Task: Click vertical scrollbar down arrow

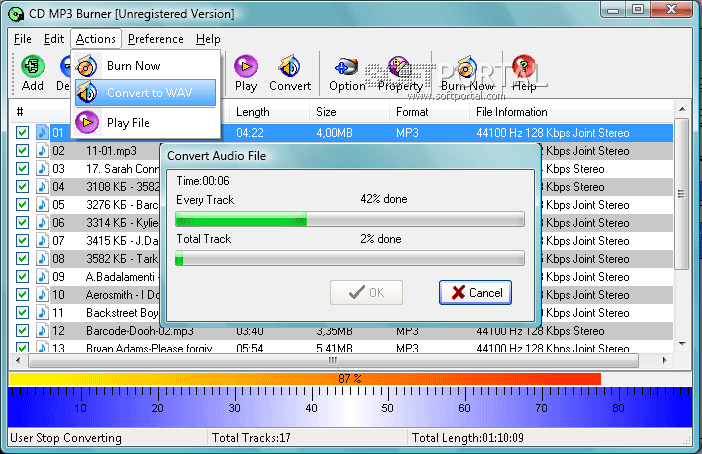Action: coord(682,344)
